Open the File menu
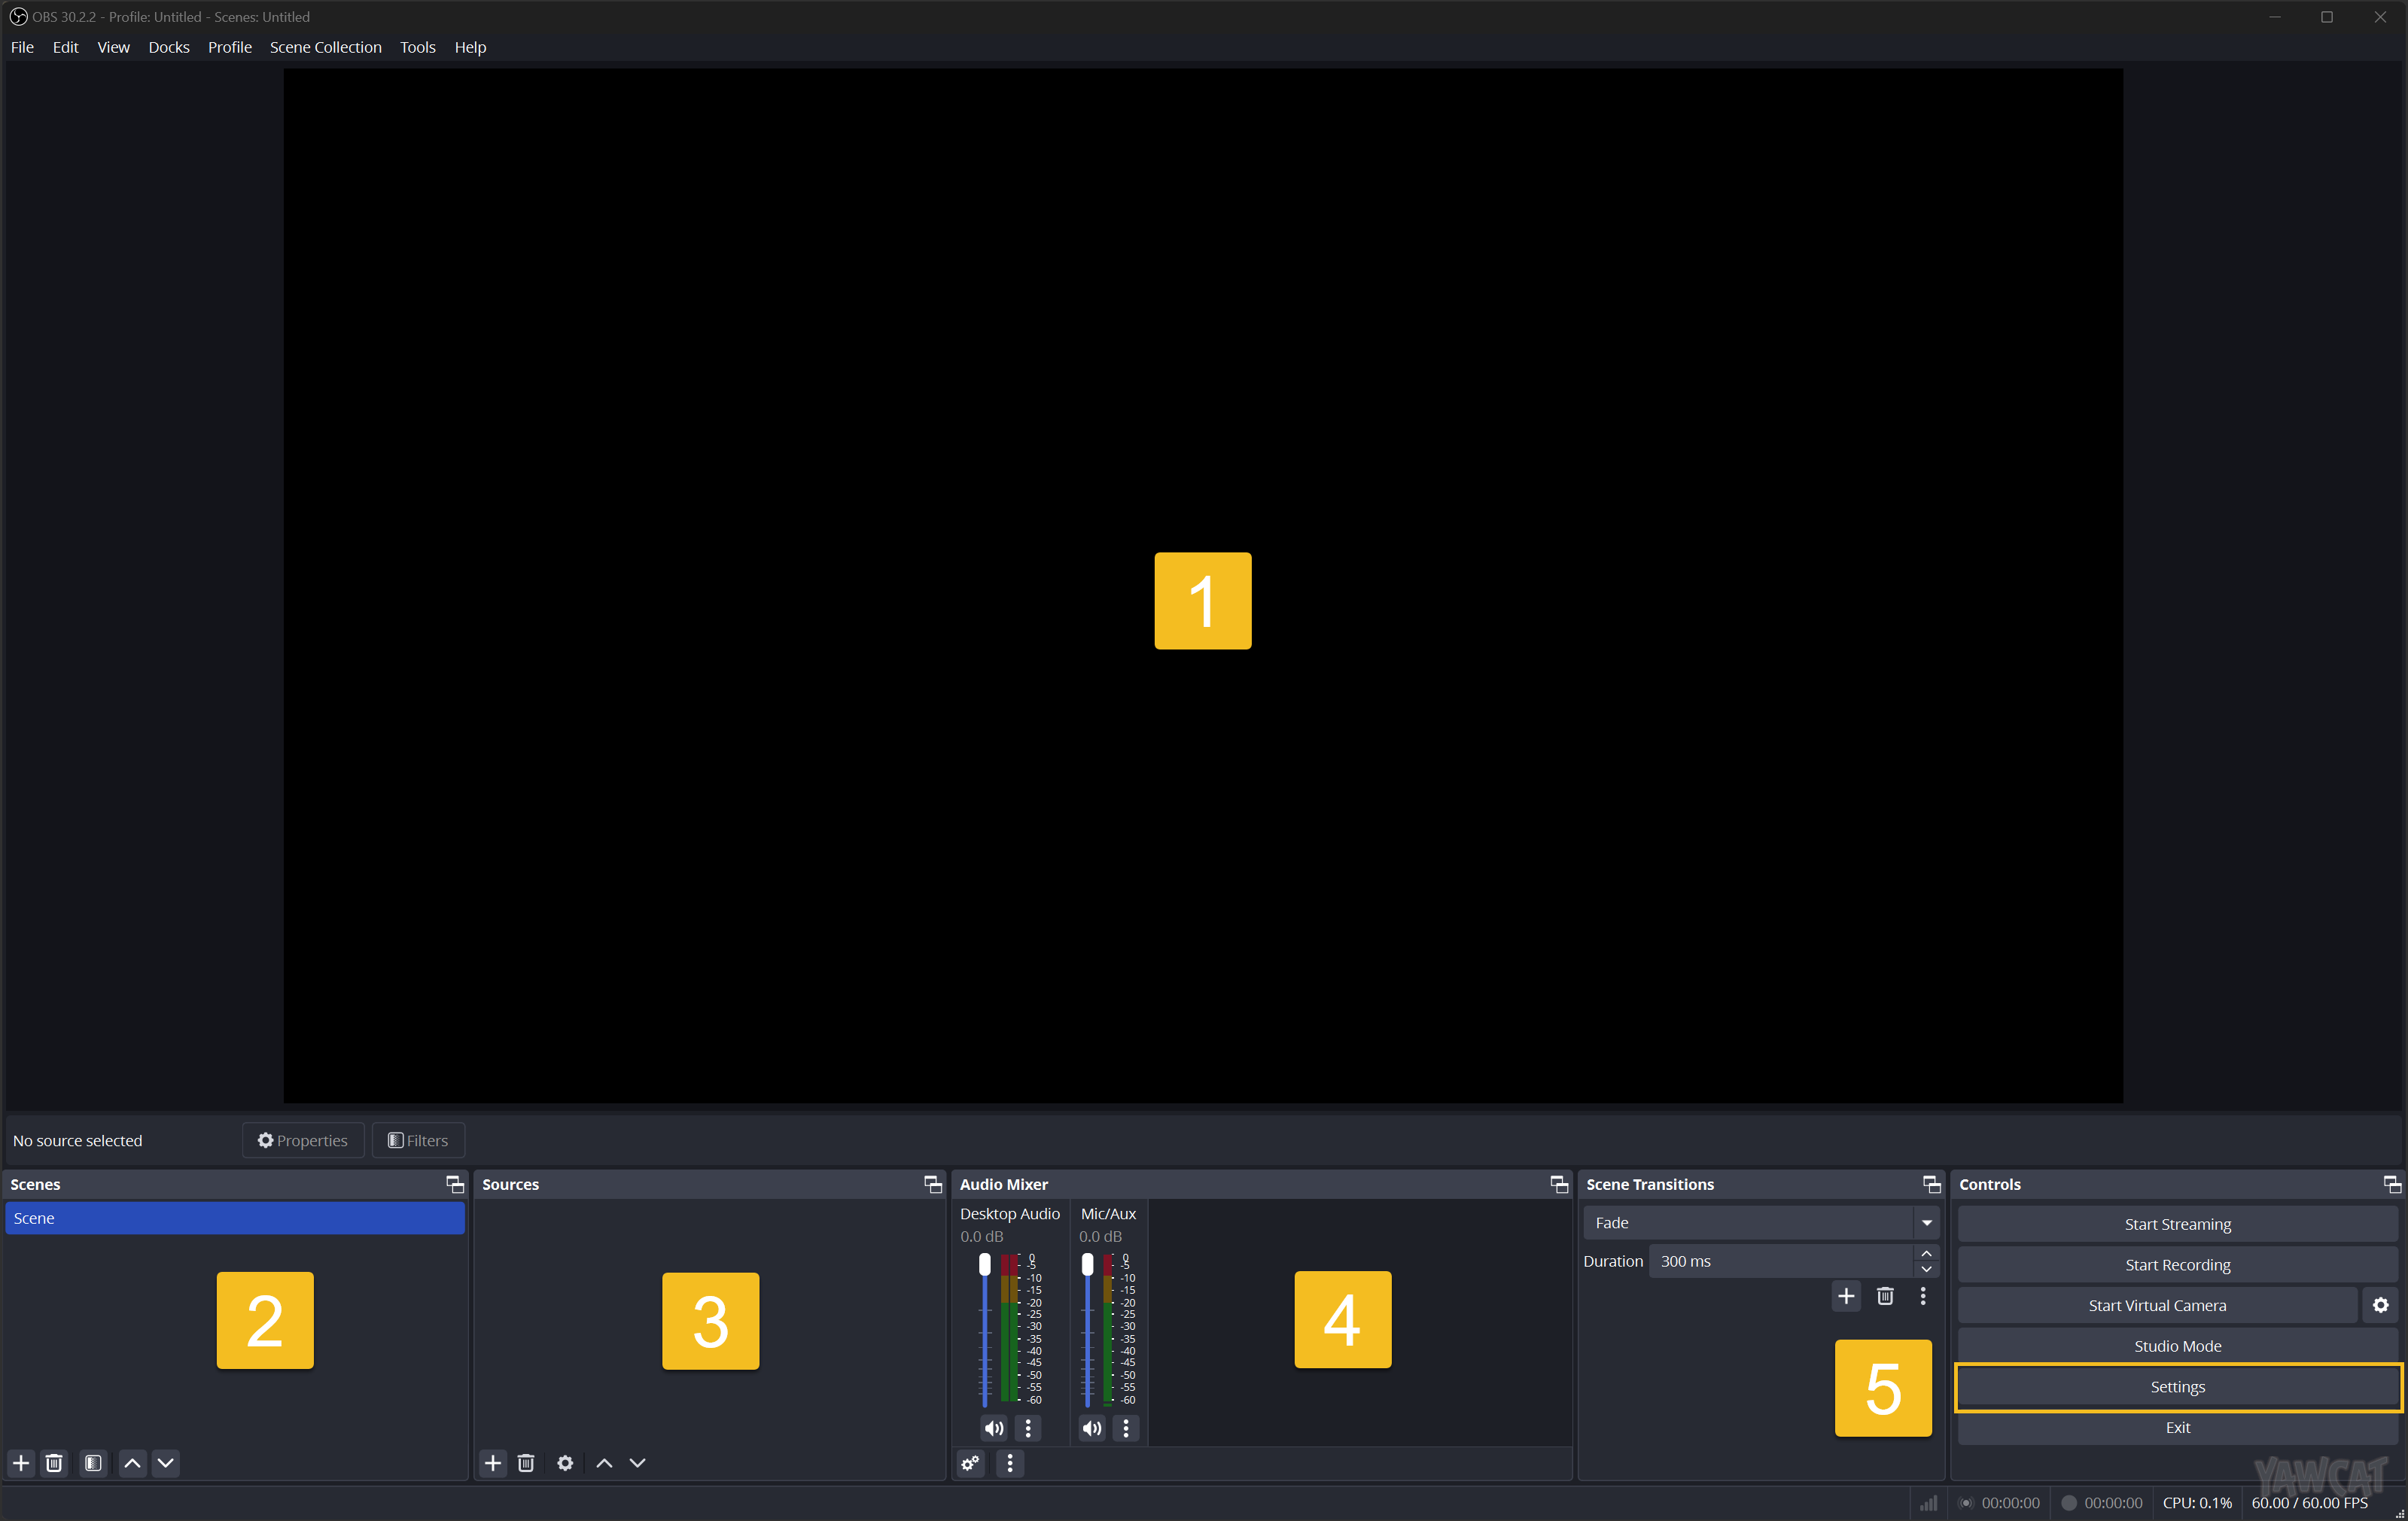The height and width of the screenshot is (1521, 2408). pos(23,47)
